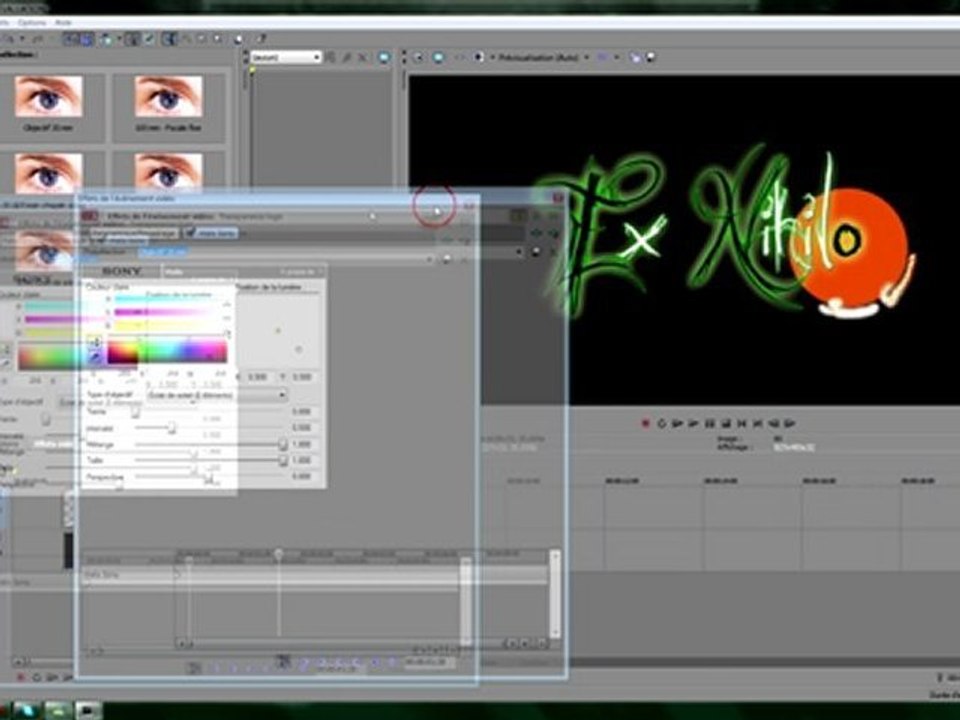
Task: Click the previous frame button under the preview
Action: pos(773,423)
